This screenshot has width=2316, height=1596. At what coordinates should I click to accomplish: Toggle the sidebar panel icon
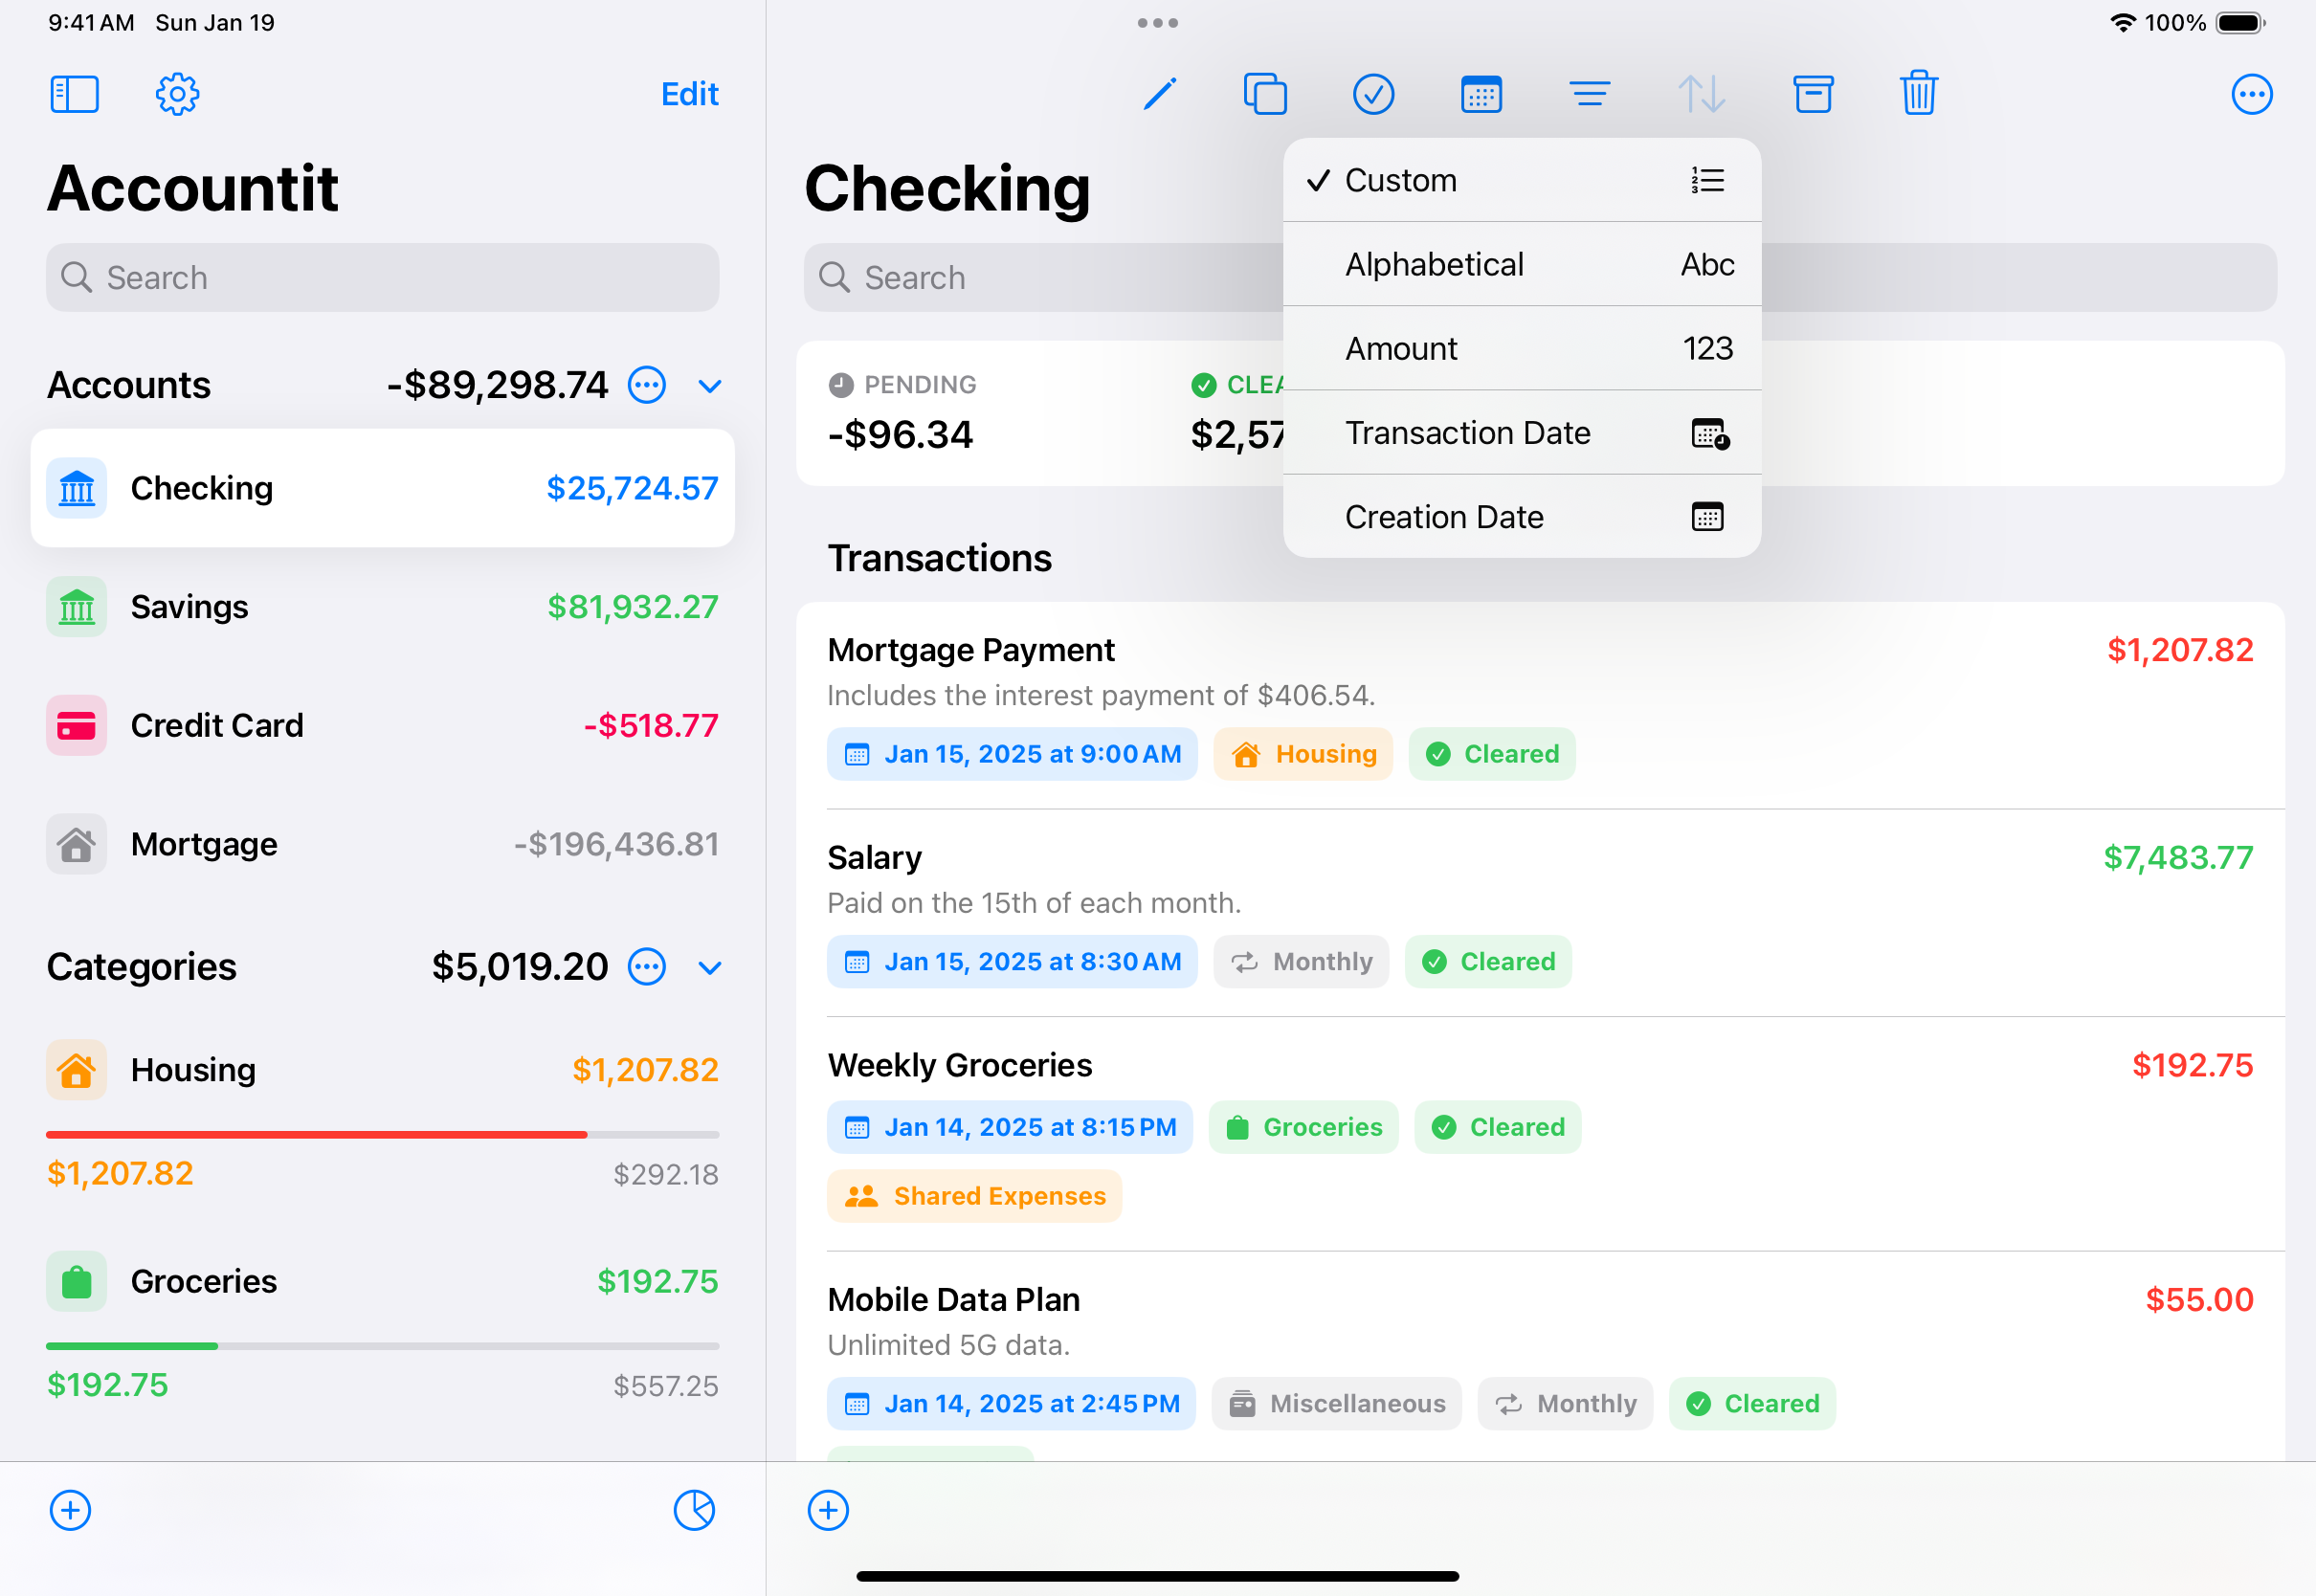coord(75,94)
